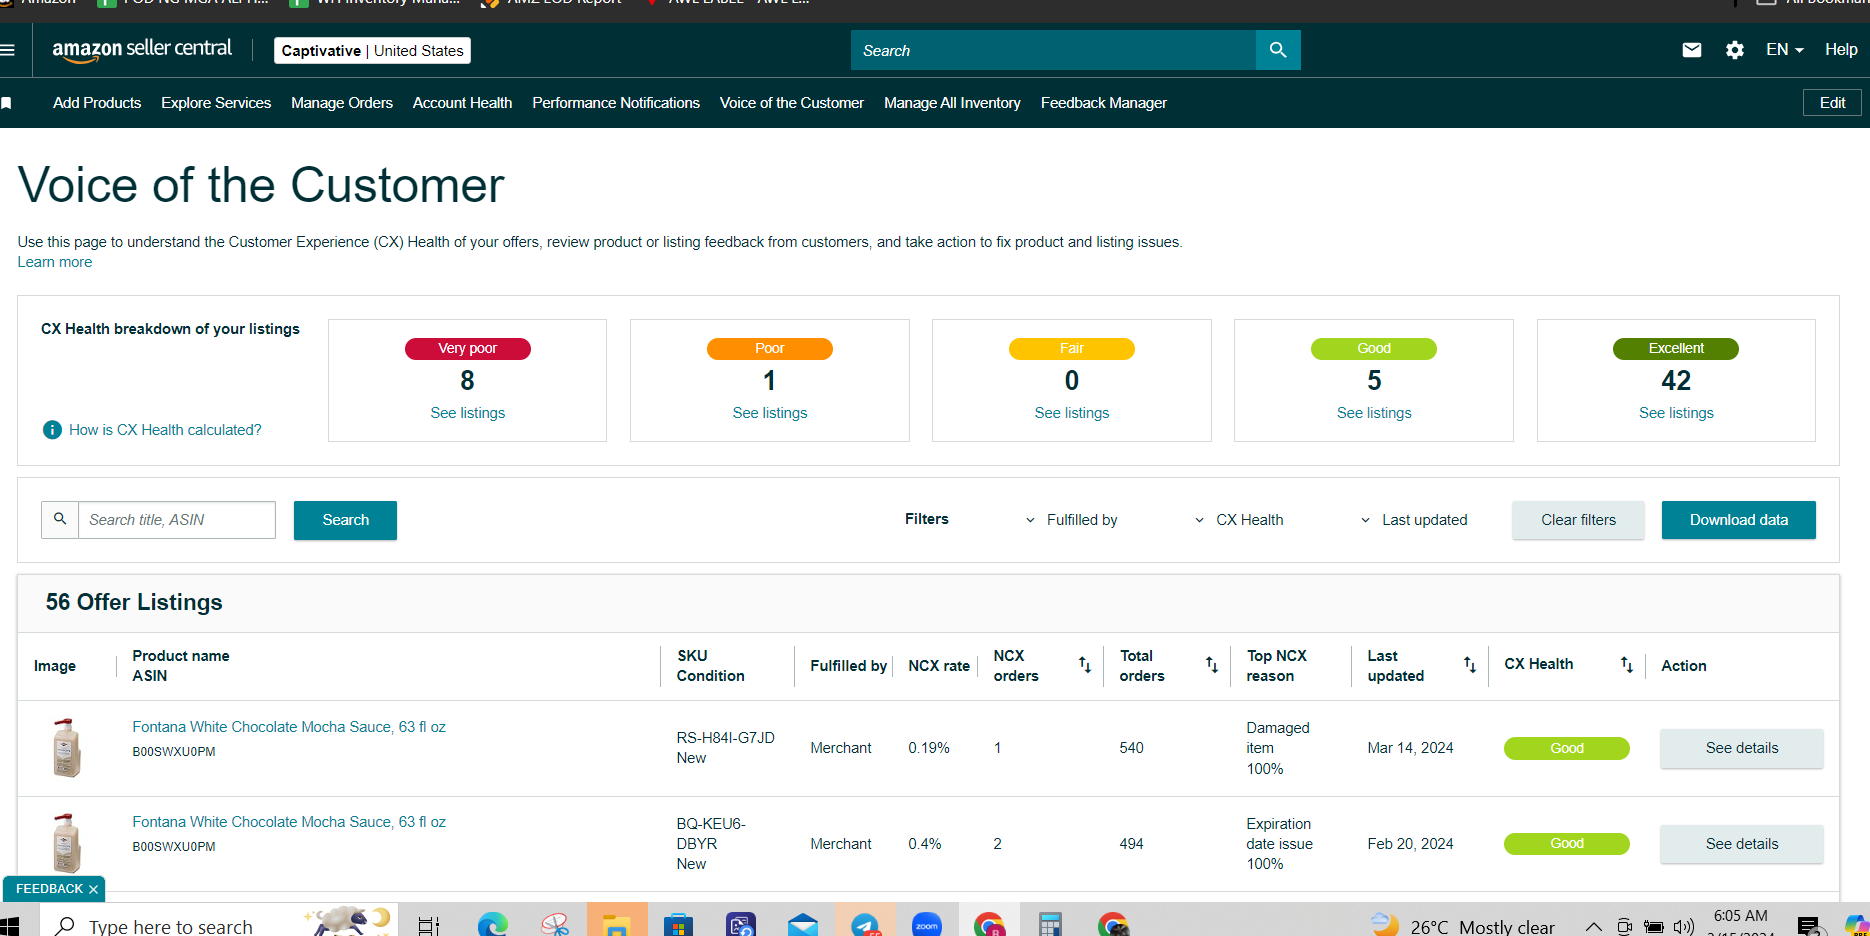Image resolution: width=1870 pixels, height=936 pixels.
Task: Open Feedback Manager nav item
Action: coord(1104,103)
